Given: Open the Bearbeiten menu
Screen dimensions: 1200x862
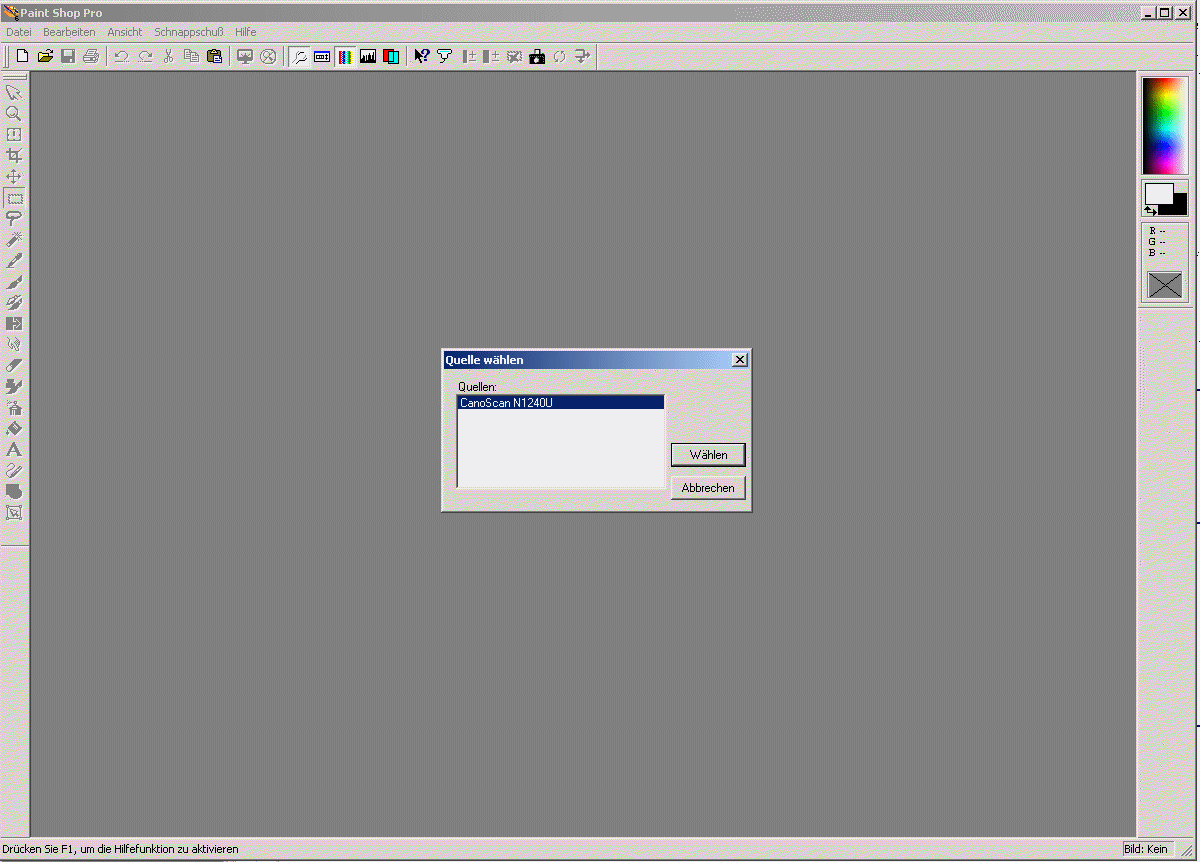Looking at the screenshot, I should (x=69, y=32).
